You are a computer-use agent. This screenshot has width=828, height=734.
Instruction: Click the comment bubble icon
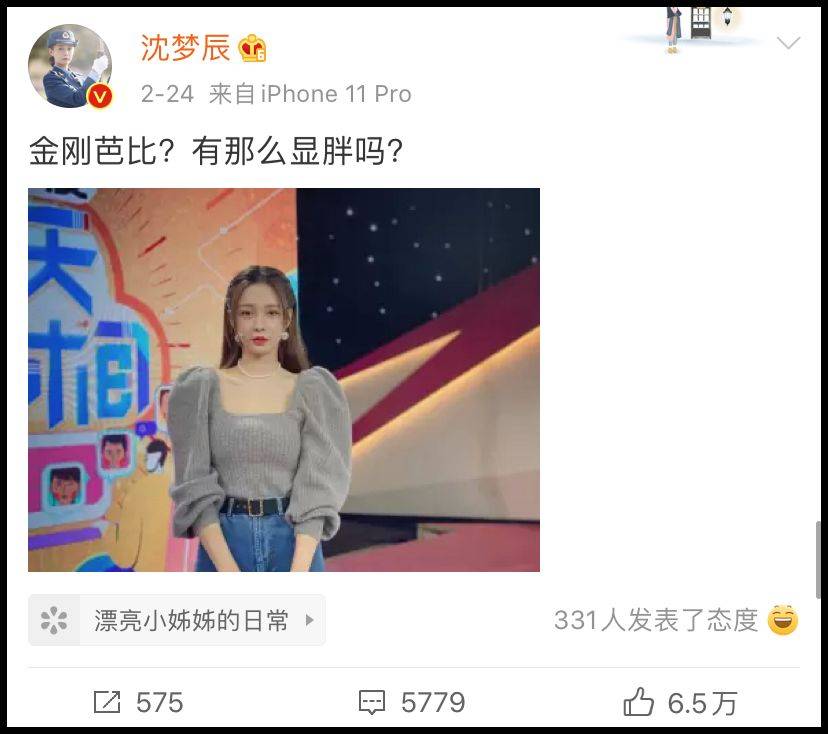tap(372, 703)
